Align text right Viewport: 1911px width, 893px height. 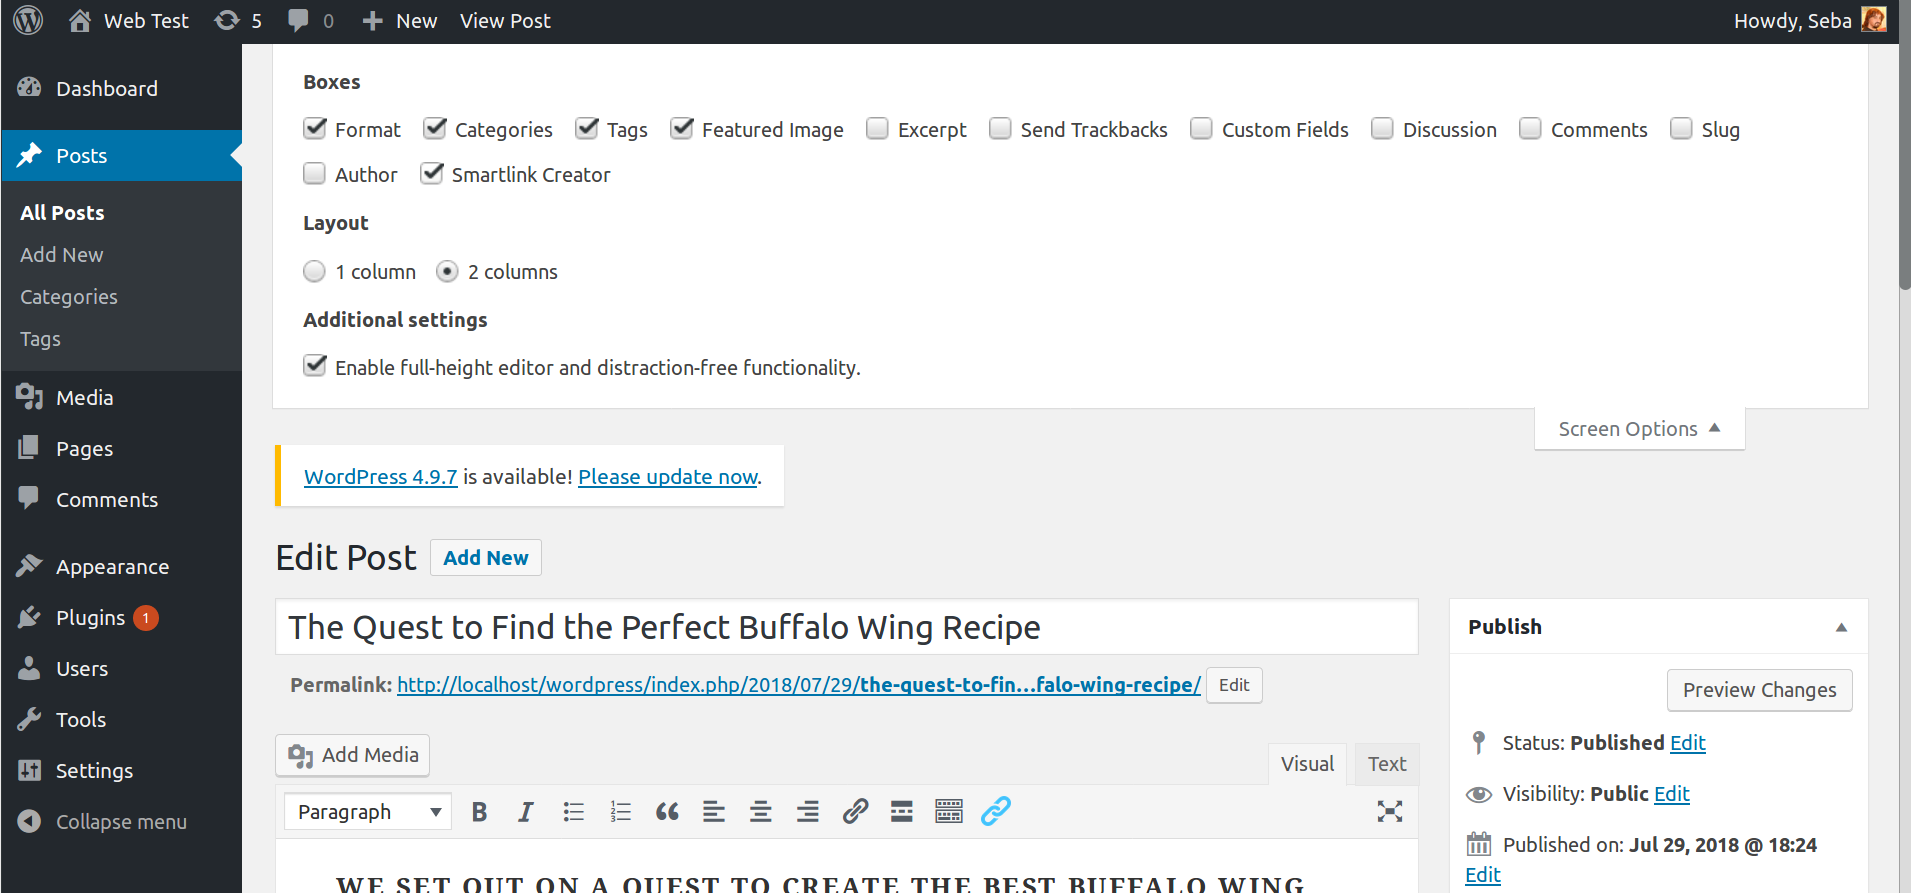(x=808, y=811)
